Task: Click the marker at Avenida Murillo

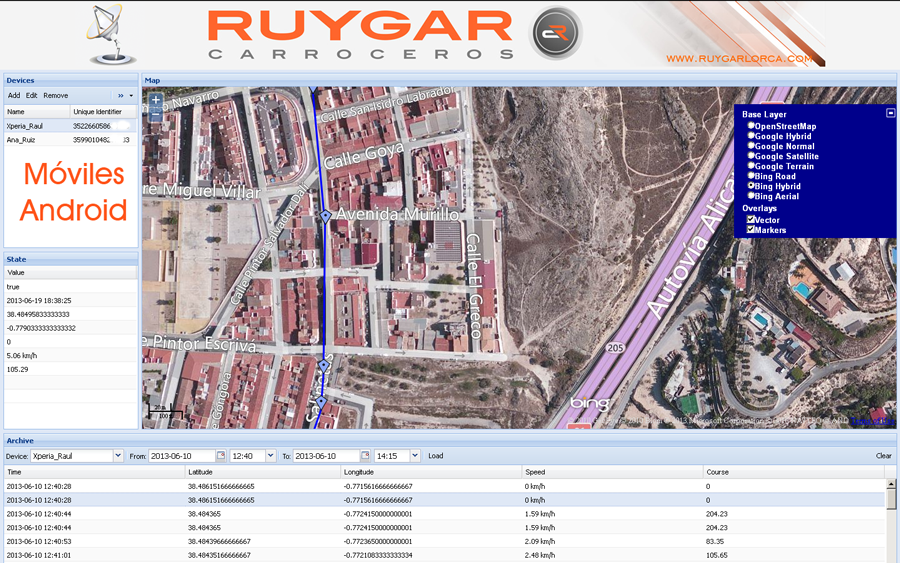Action: point(325,216)
